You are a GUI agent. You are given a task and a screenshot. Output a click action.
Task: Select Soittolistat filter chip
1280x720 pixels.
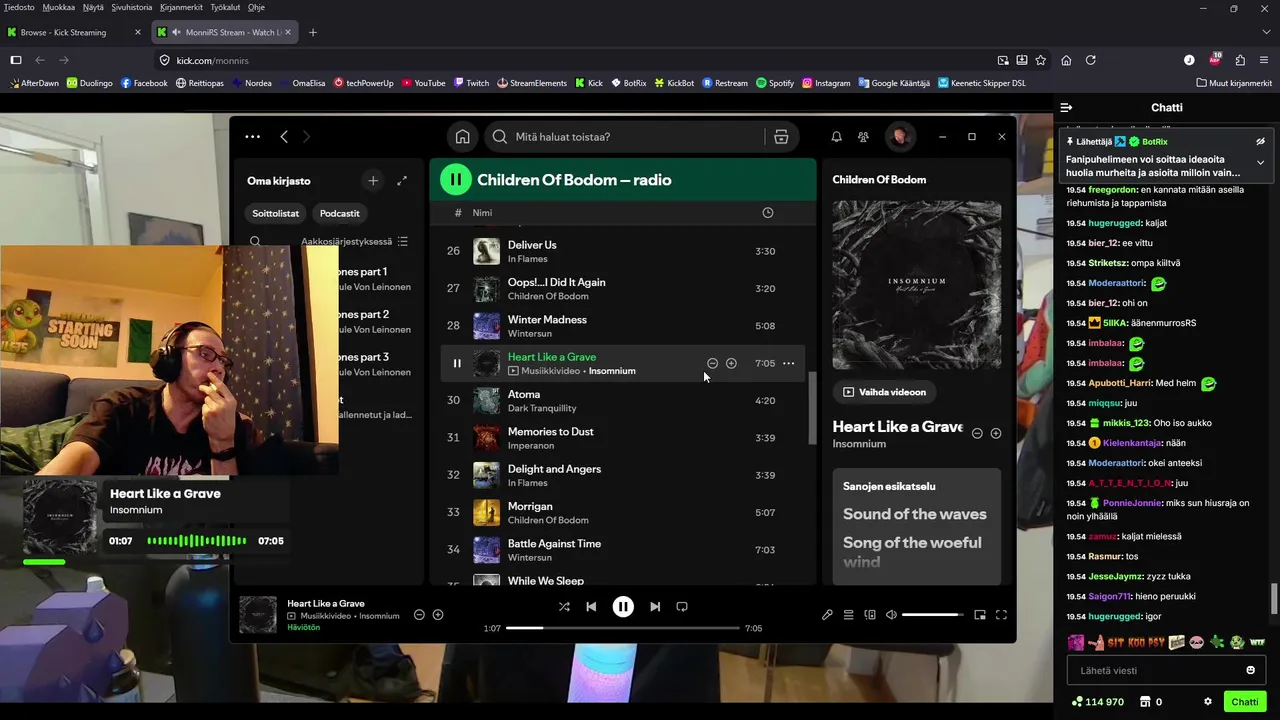(x=275, y=213)
